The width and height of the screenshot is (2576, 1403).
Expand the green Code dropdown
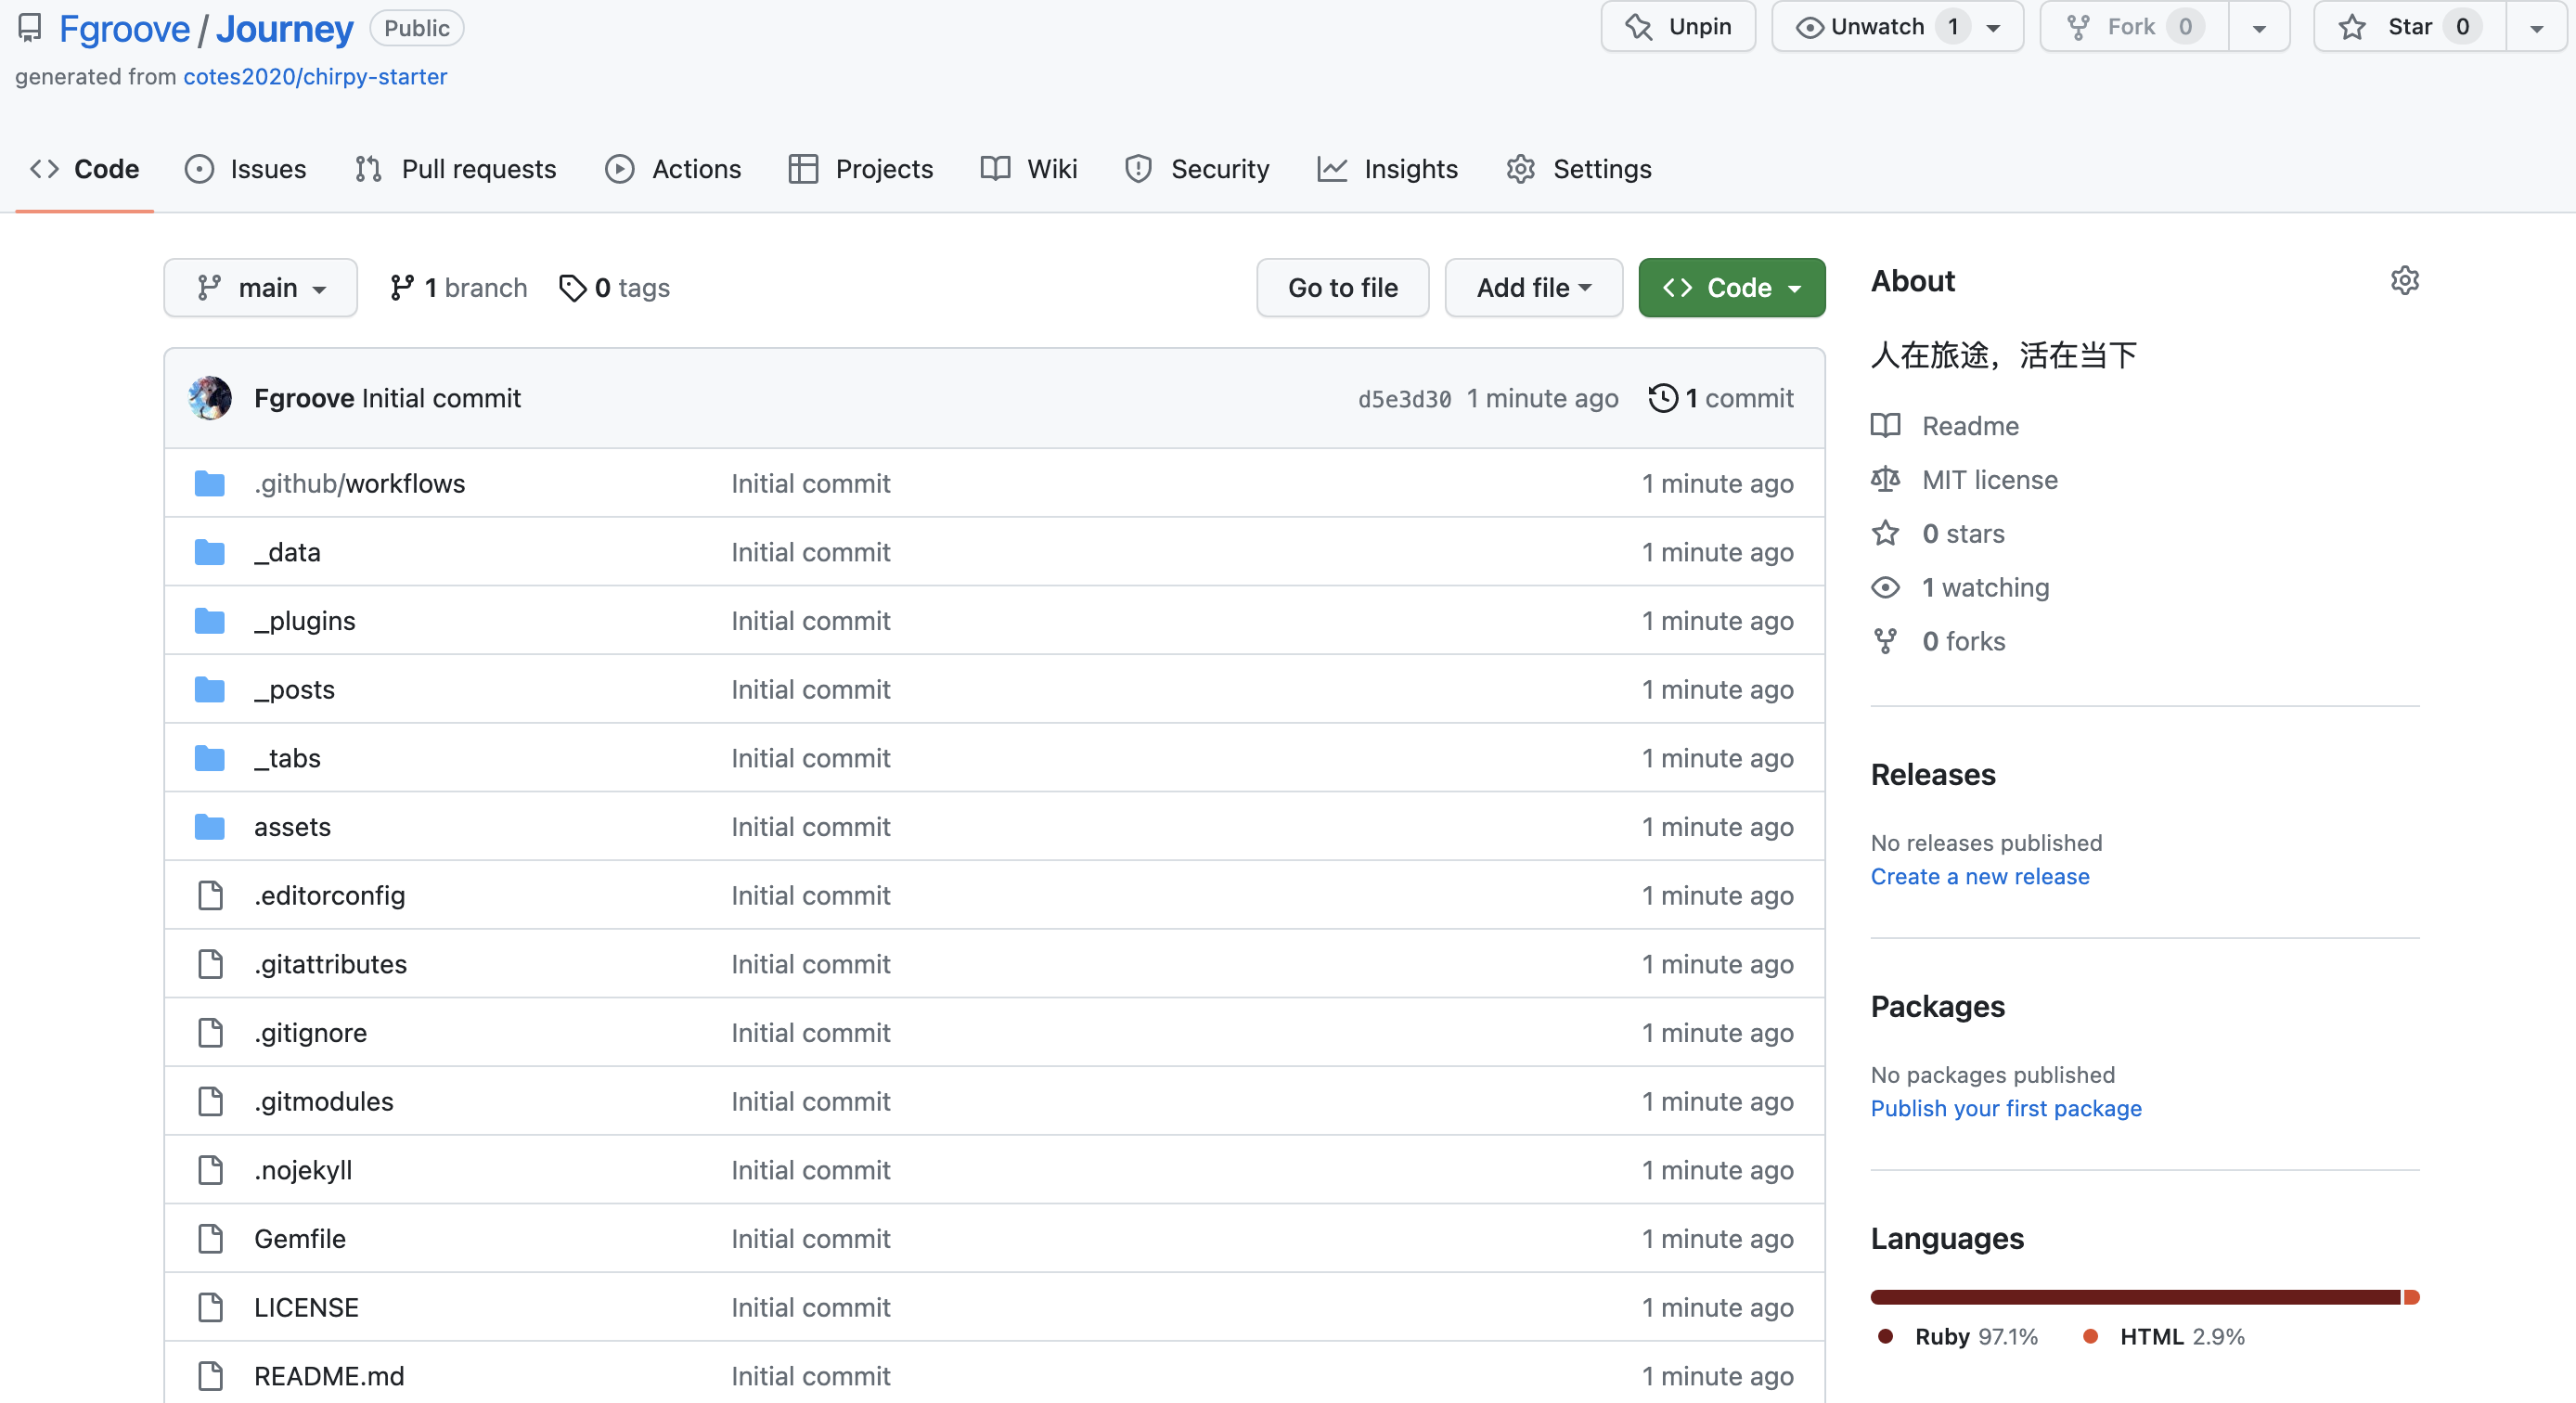click(x=1731, y=288)
